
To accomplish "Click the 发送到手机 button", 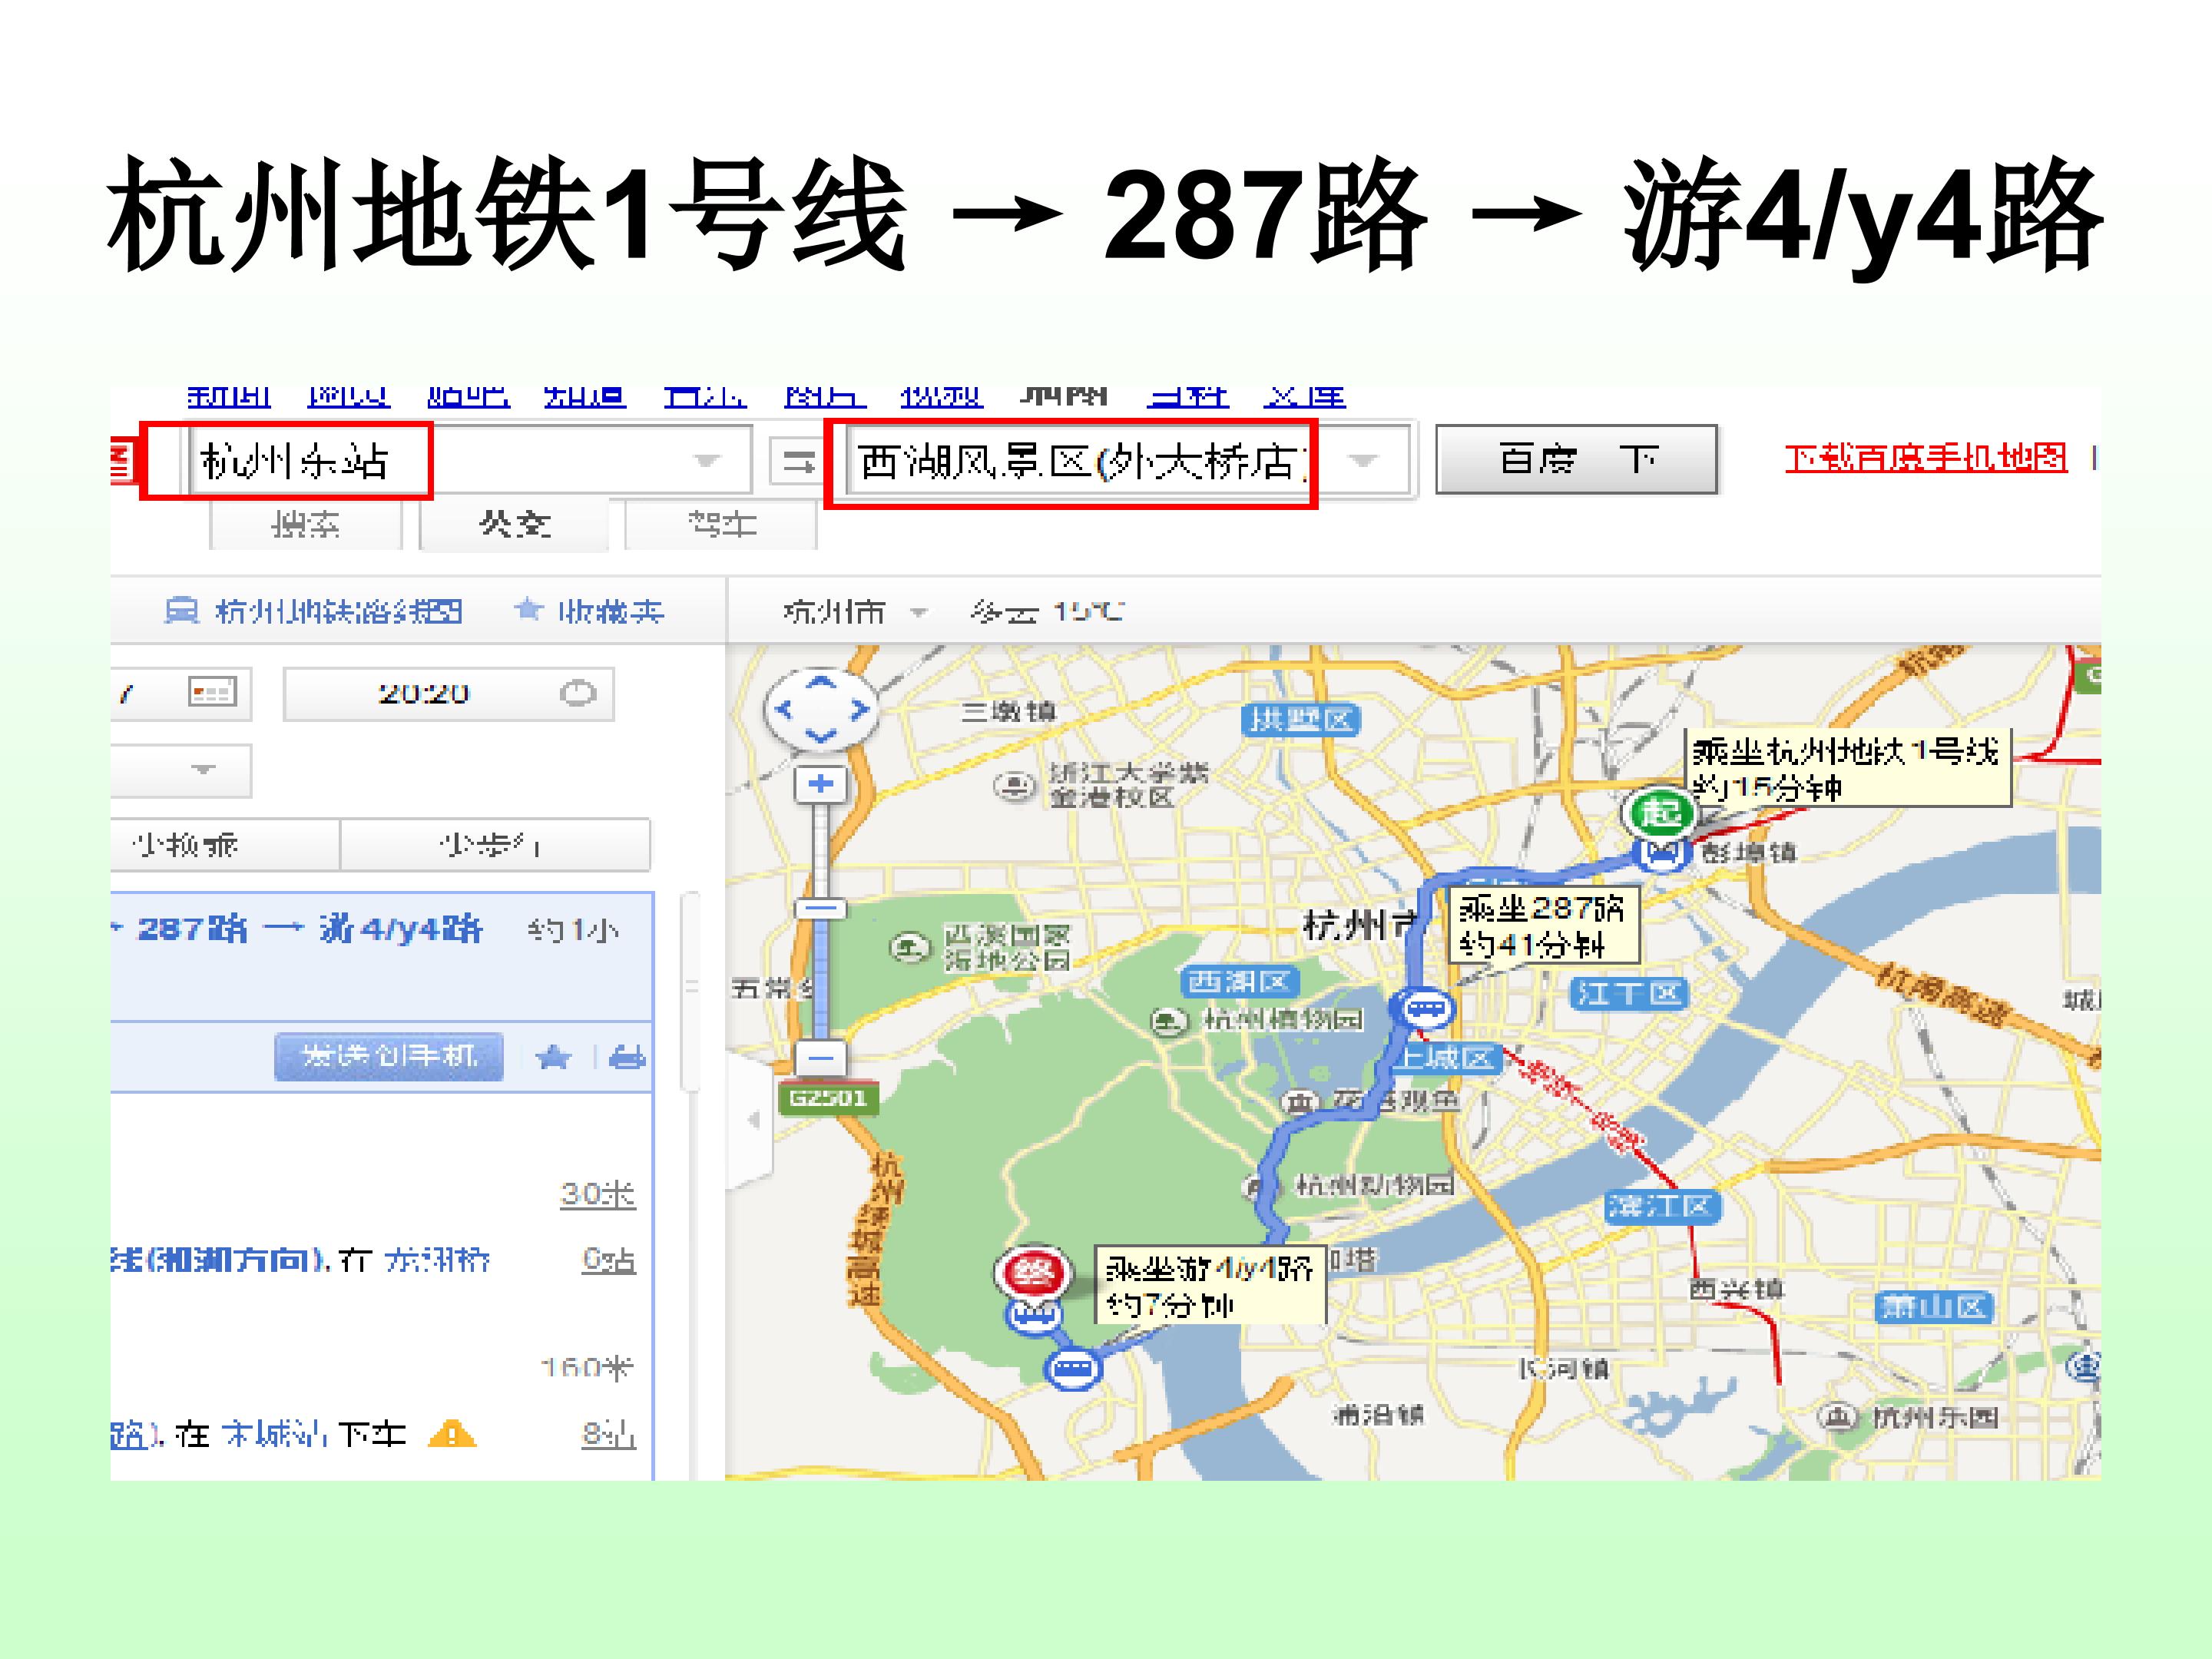I will click(389, 1056).
